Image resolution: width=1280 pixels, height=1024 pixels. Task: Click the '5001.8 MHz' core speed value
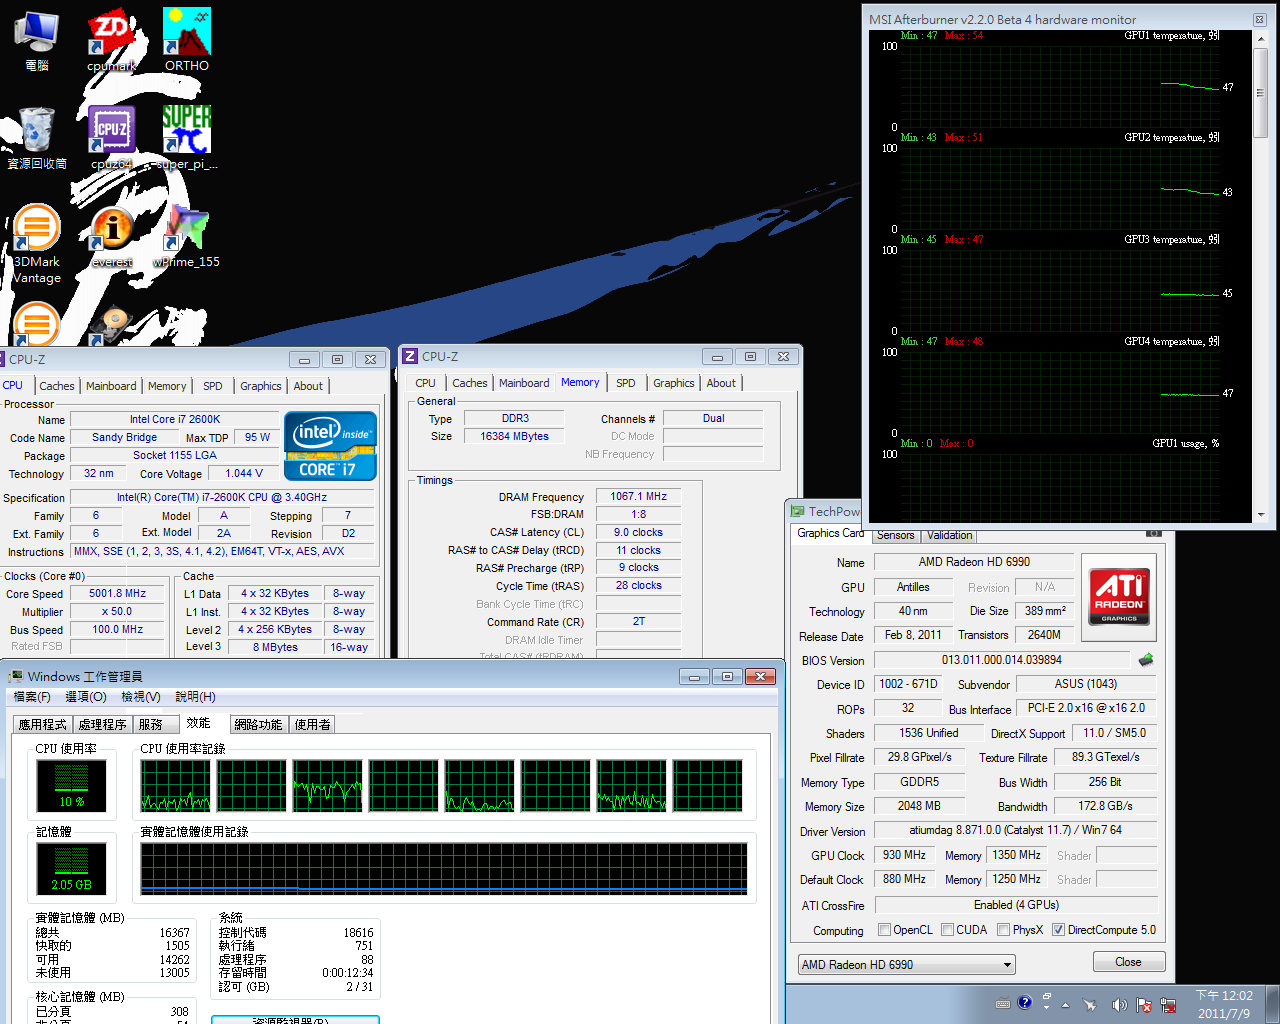pyautogui.click(x=118, y=594)
